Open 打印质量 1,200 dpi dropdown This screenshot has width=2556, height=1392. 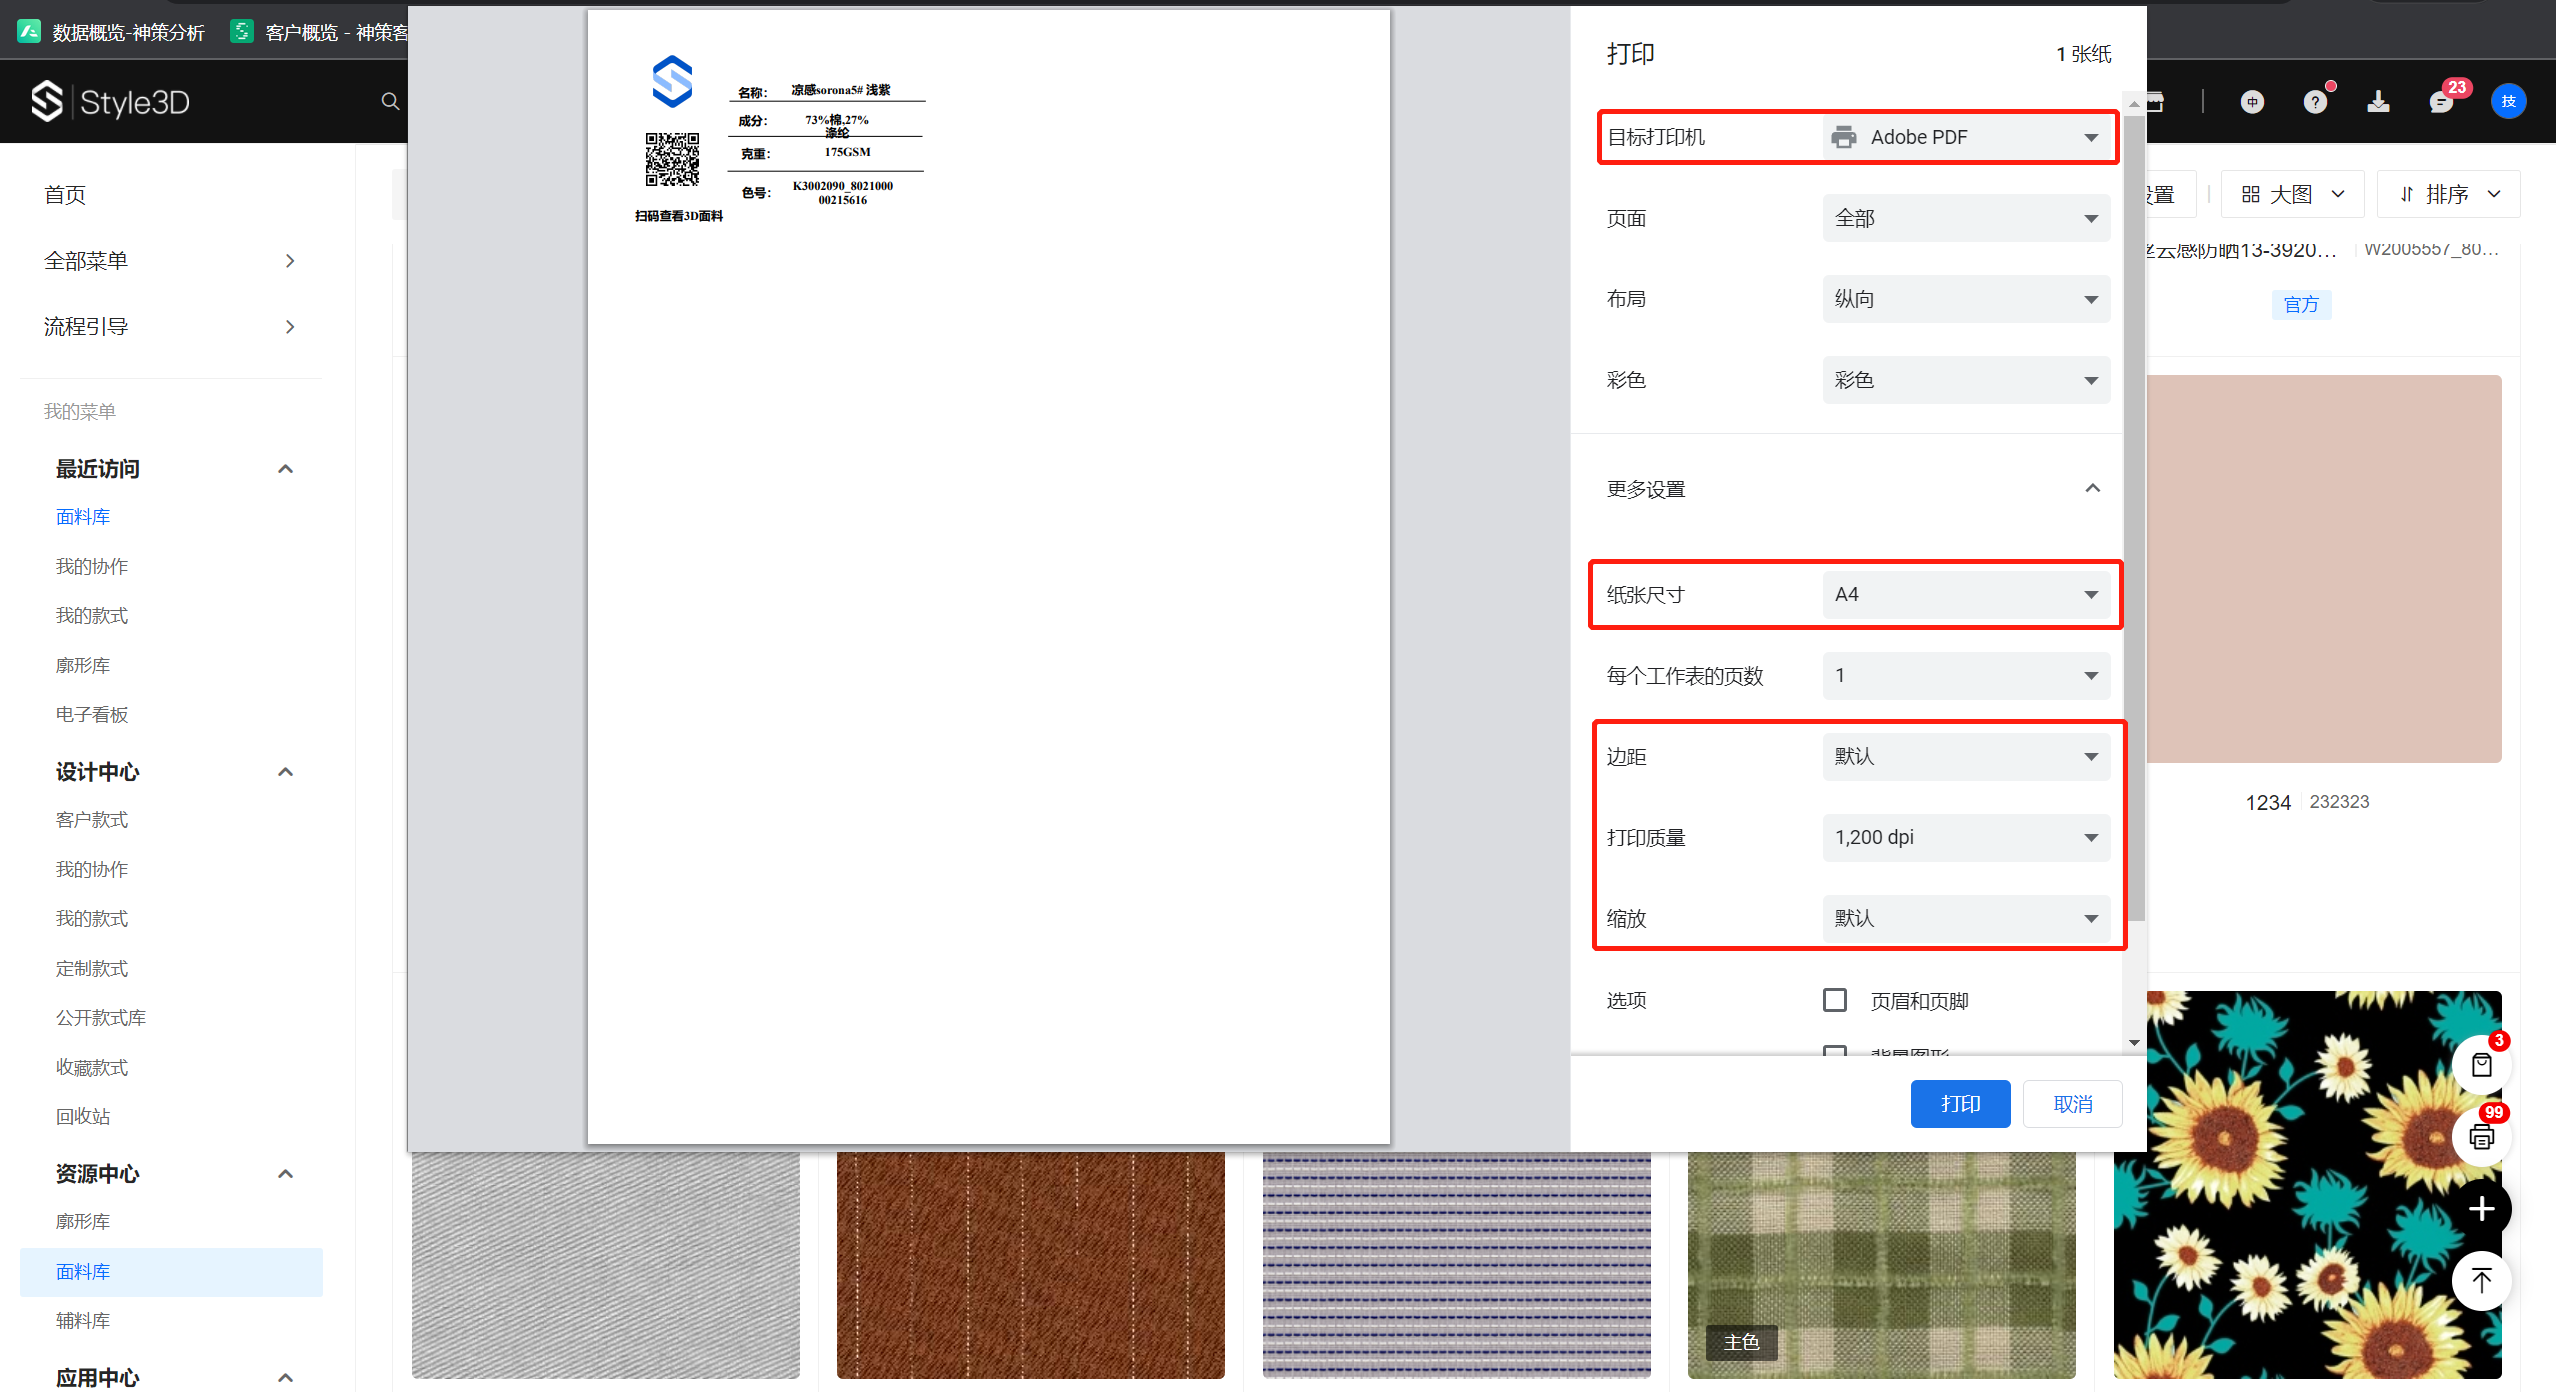(1965, 838)
